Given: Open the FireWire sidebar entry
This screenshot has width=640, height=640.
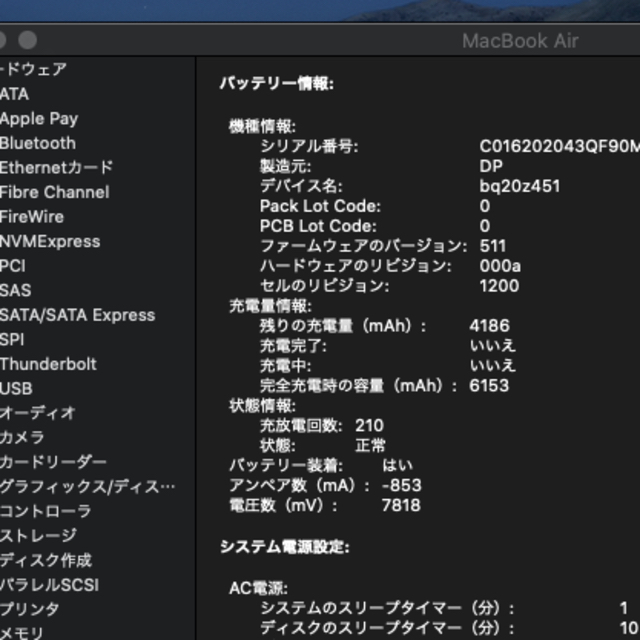Looking at the screenshot, I should (x=32, y=217).
